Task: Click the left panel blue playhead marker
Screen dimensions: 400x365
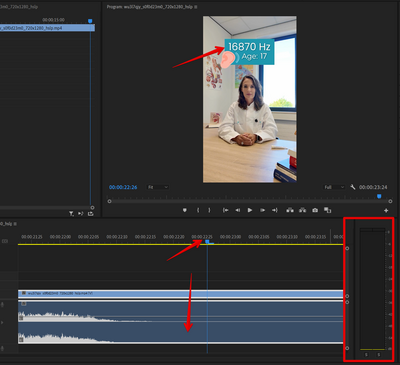Action: 90,21
